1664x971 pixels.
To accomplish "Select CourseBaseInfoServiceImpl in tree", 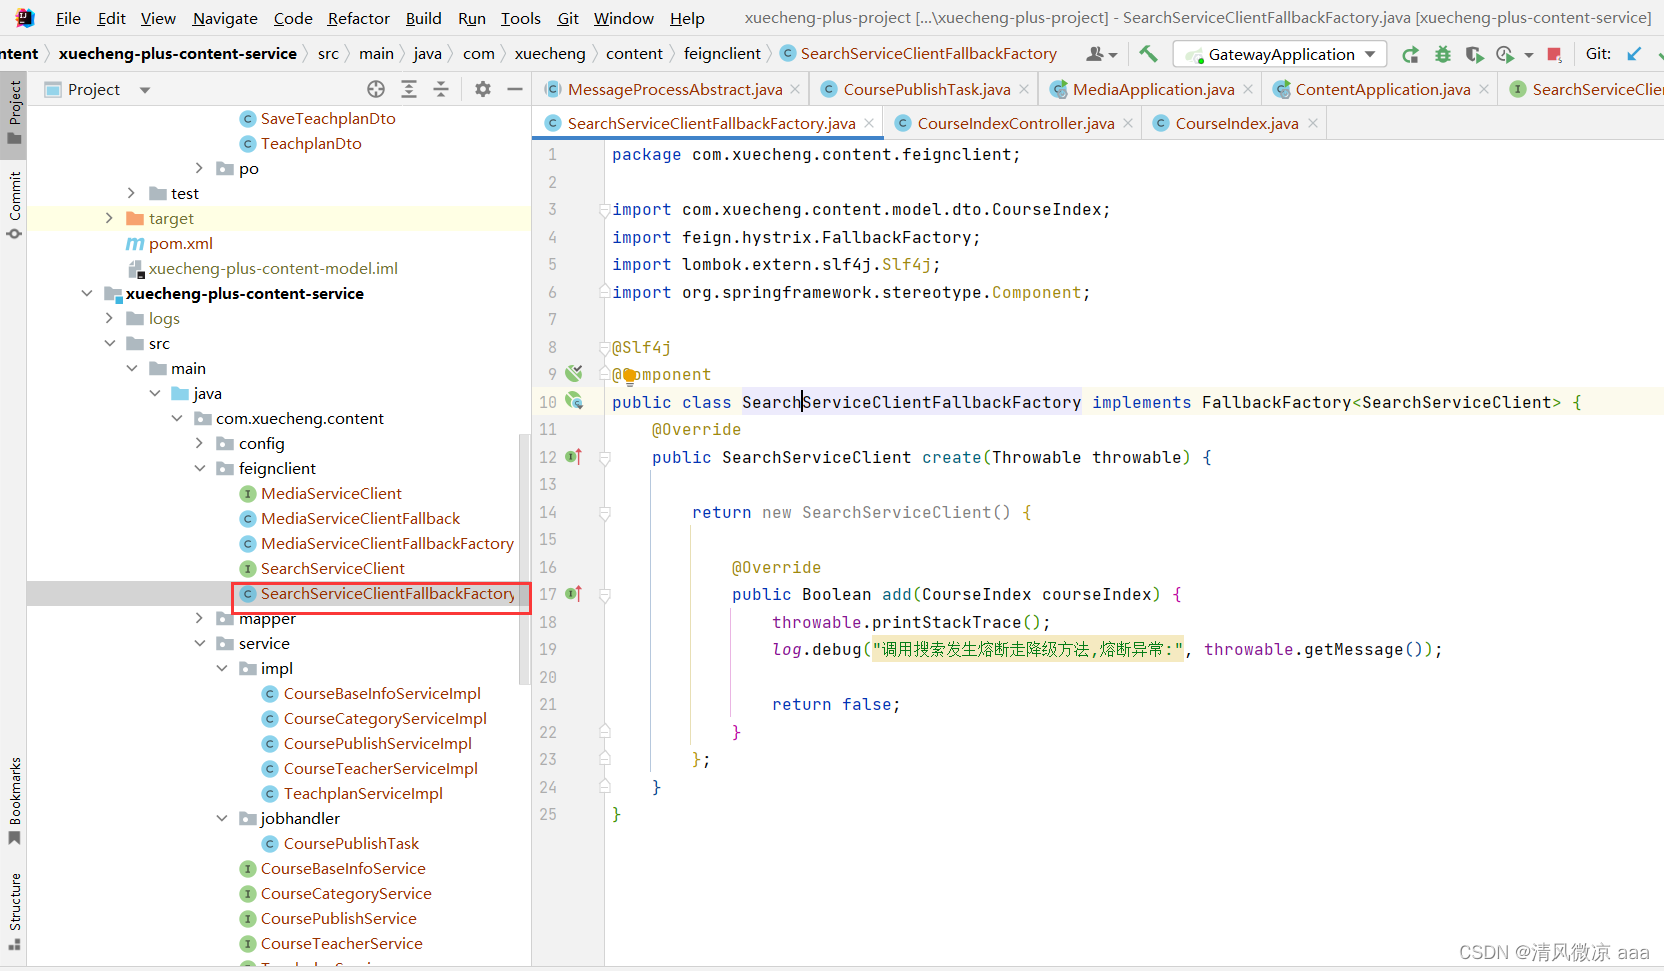I will click(382, 693).
